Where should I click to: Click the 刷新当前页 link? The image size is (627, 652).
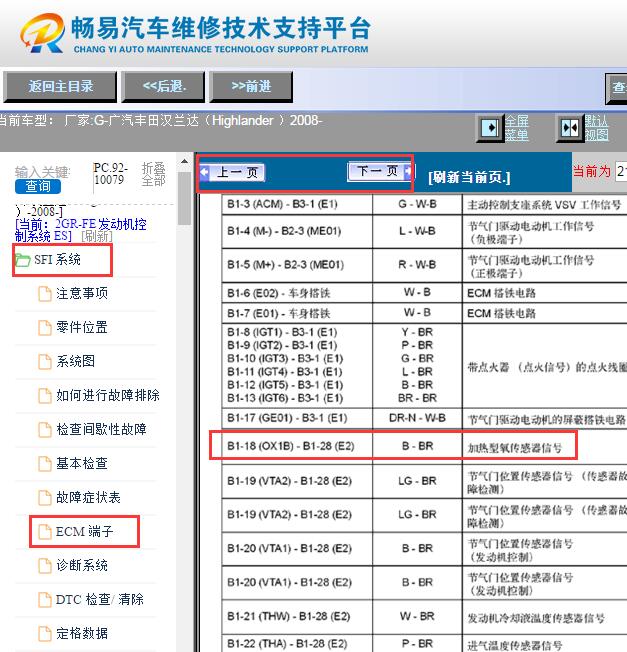[469, 178]
